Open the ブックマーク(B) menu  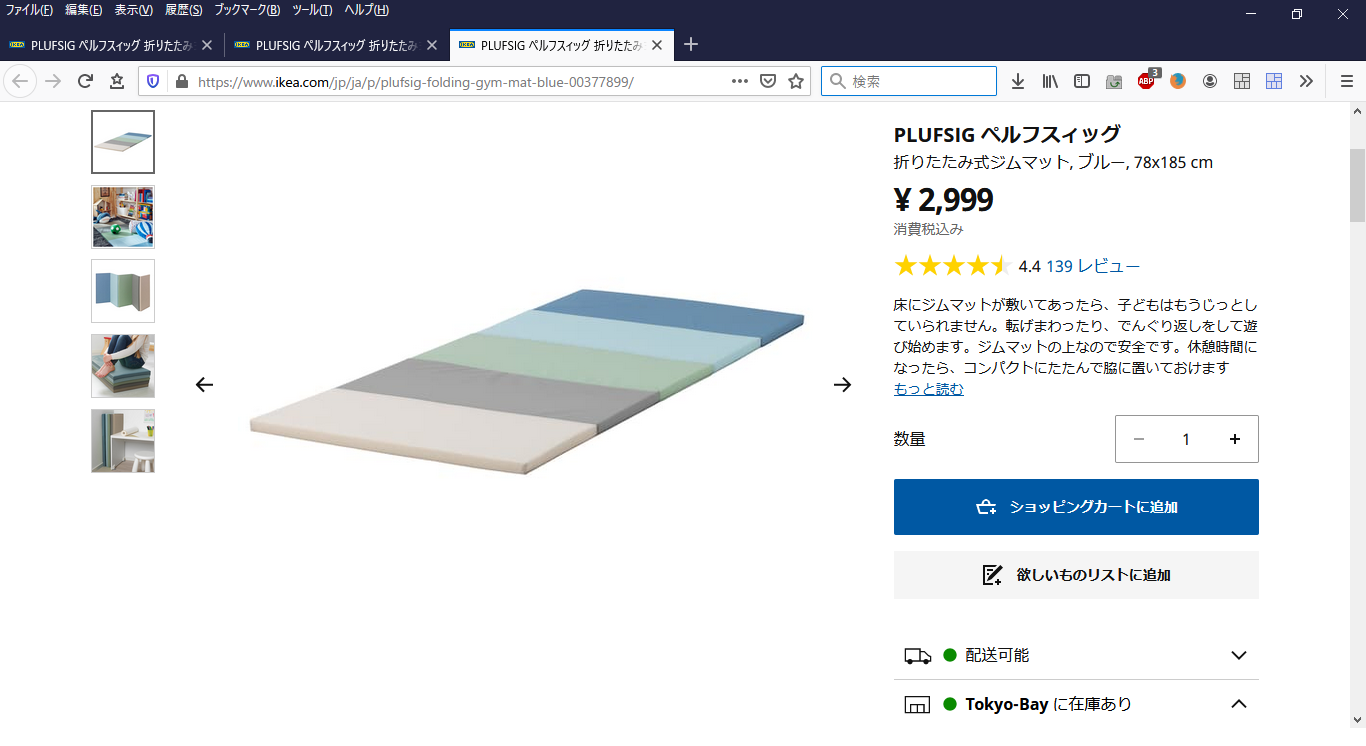point(247,10)
